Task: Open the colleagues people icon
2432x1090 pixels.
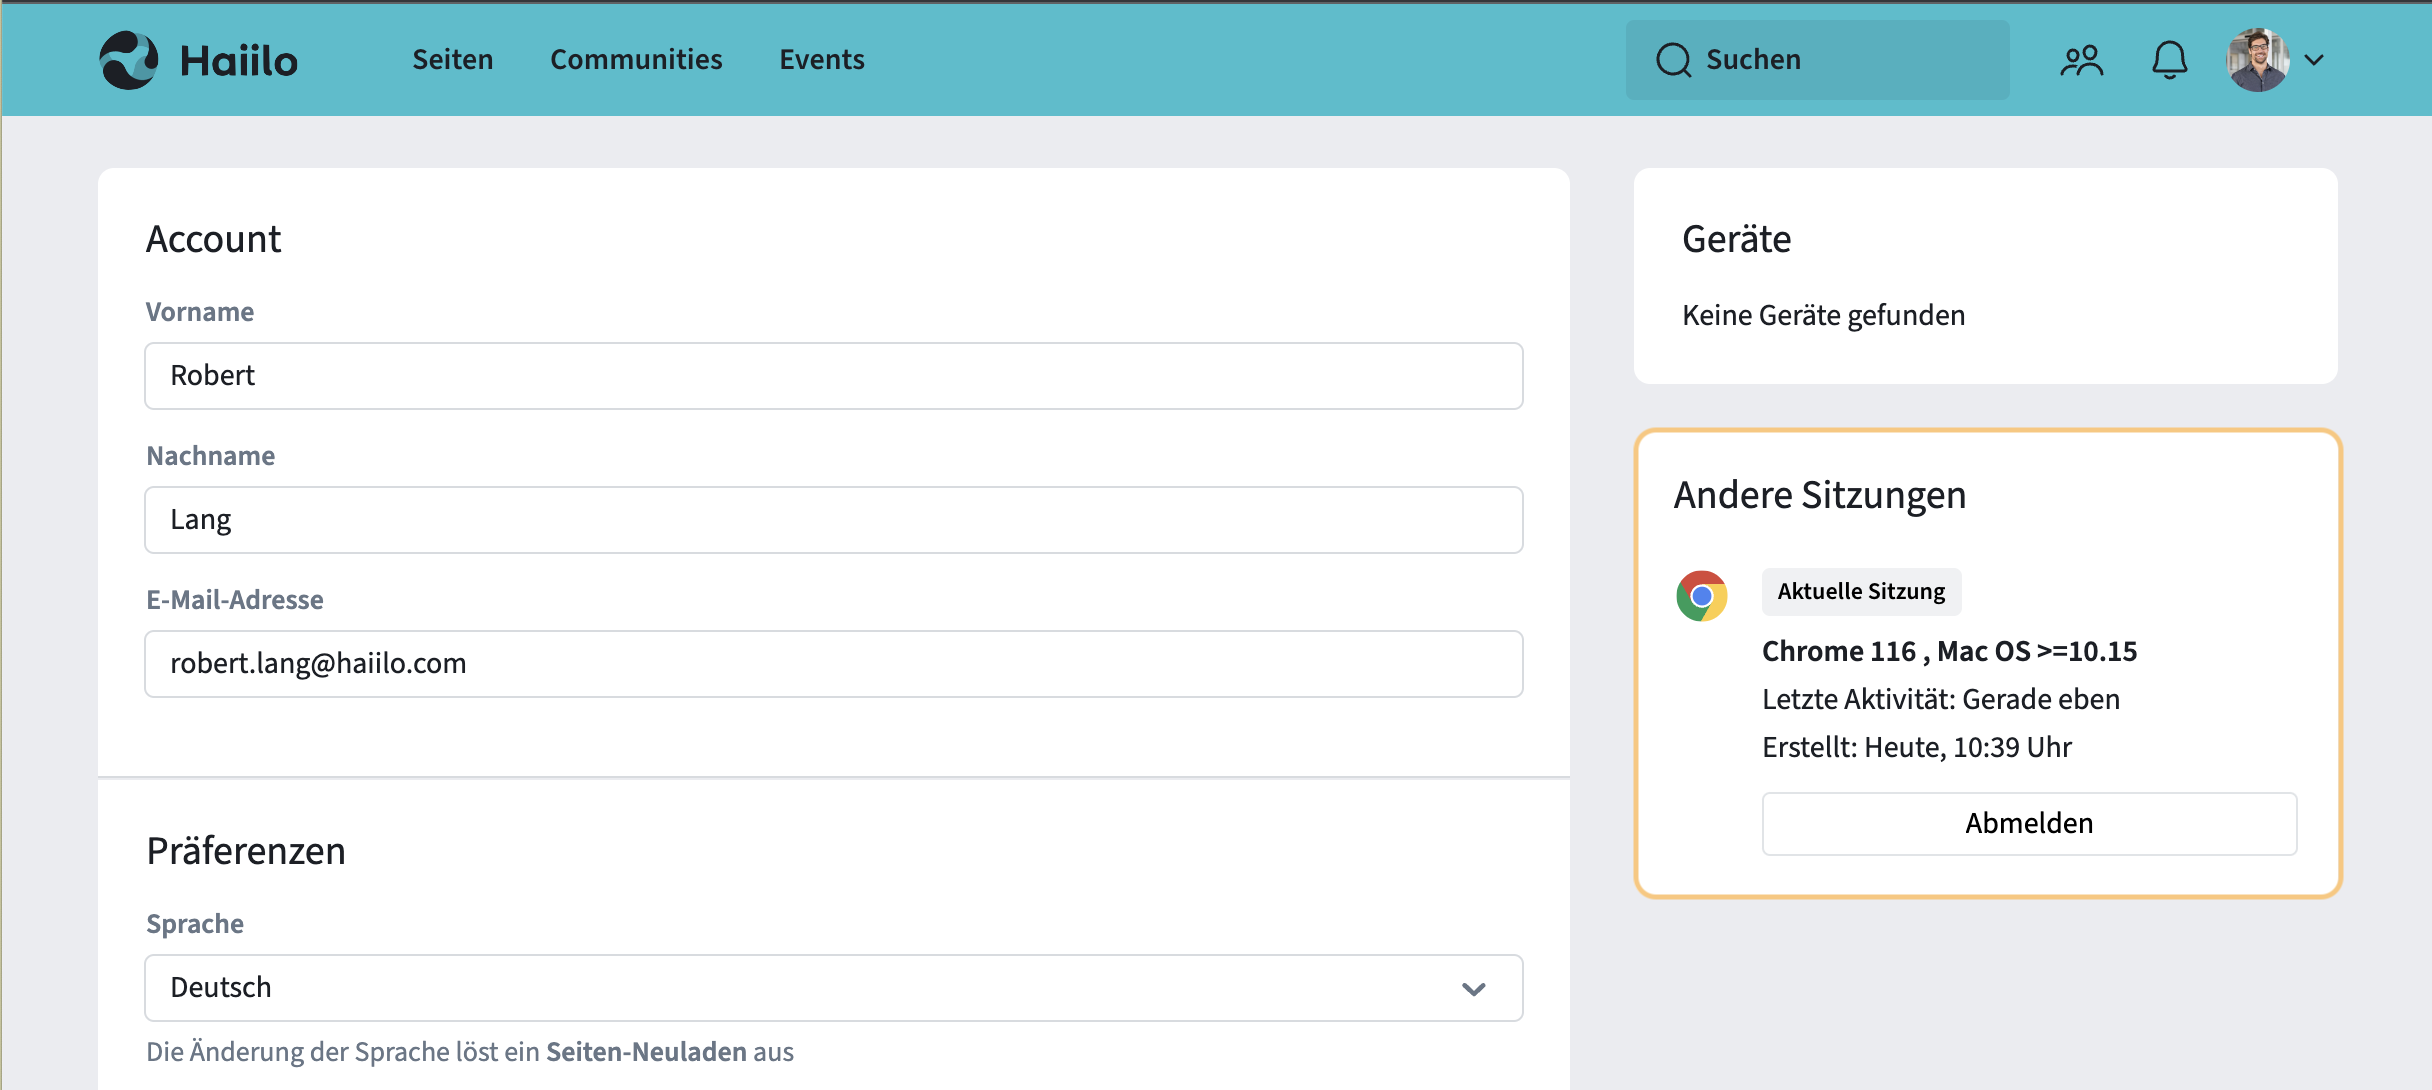Action: pyautogui.click(x=2082, y=60)
